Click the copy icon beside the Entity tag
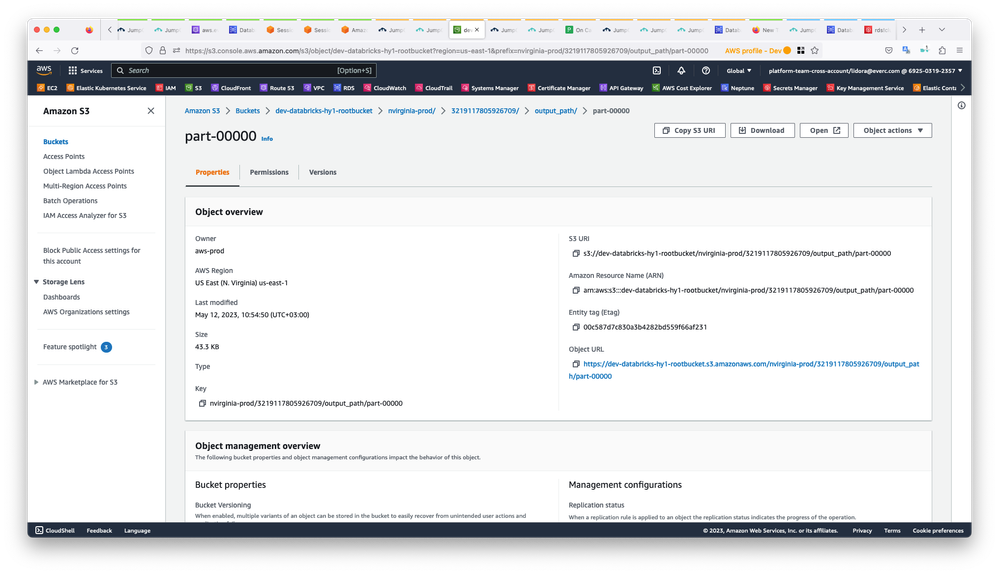The height and width of the screenshot is (574, 999). coord(574,327)
